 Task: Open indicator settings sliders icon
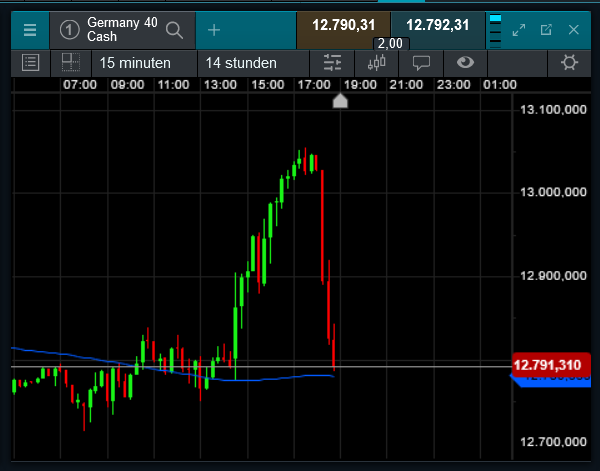[332, 63]
